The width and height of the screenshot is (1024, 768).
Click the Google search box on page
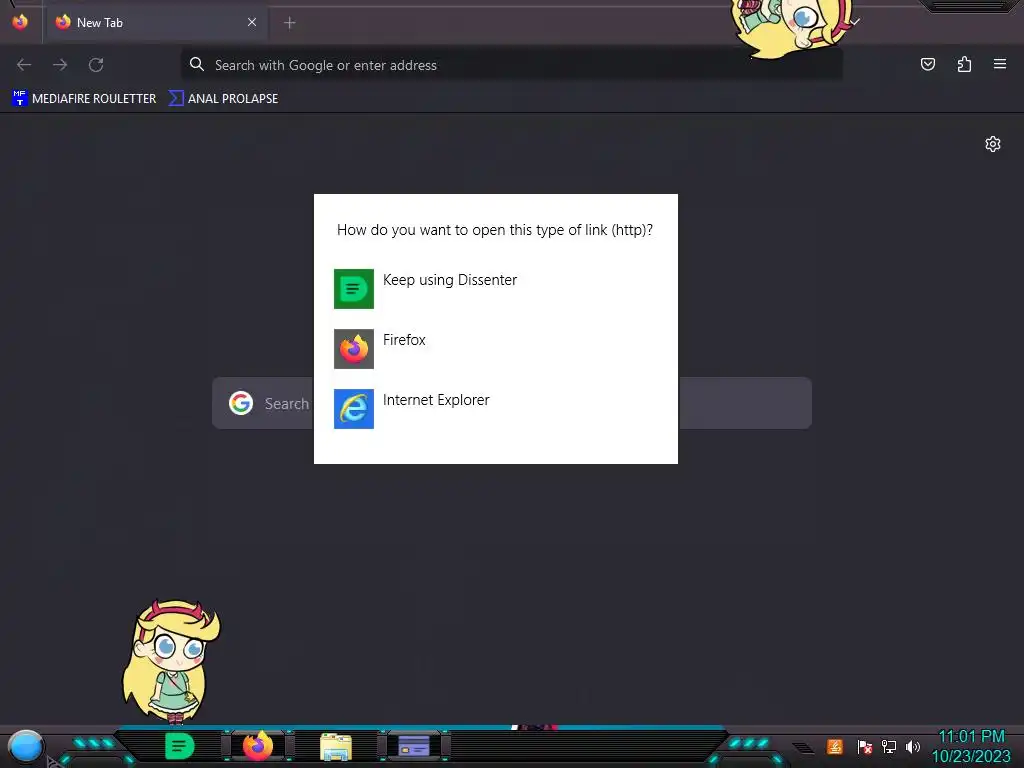click(x=512, y=403)
